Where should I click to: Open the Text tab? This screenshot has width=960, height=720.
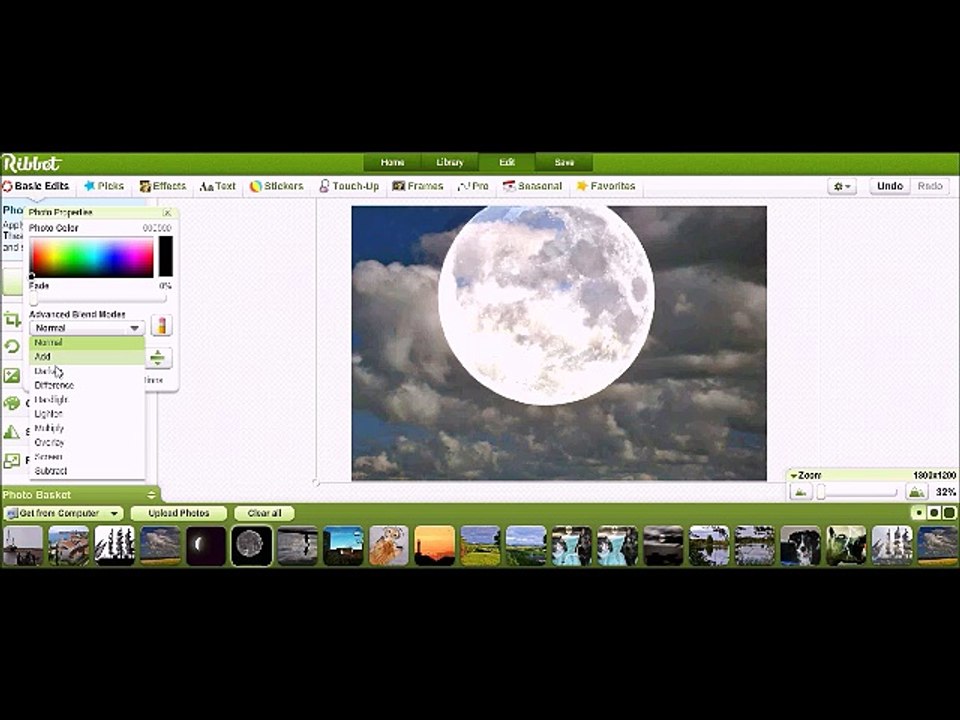click(217, 186)
